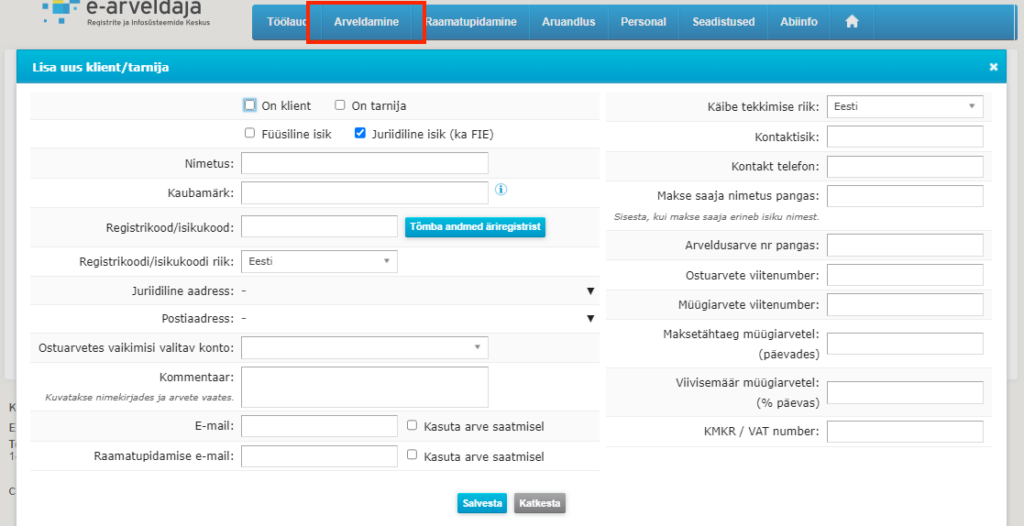This screenshot has width=1024, height=526.
Task: Open 'Käibe tekkimise riik' dropdown
Action: tap(905, 106)
